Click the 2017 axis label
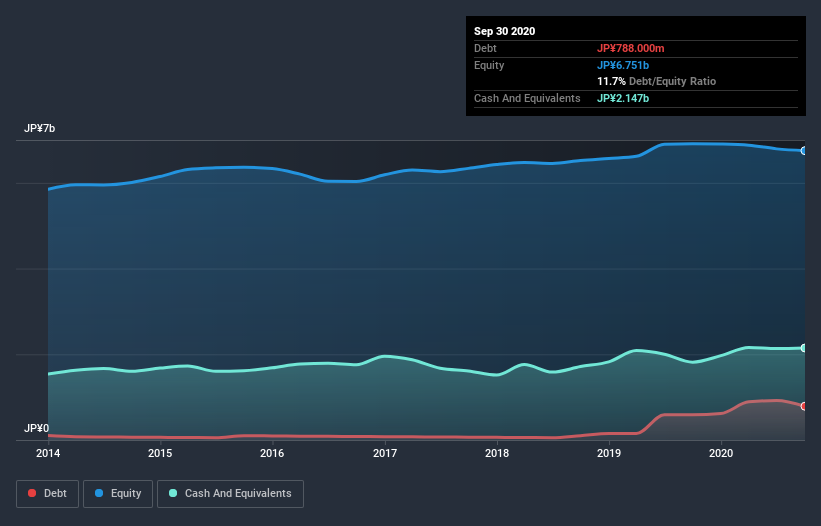821x526 pixels. (385, 453)
